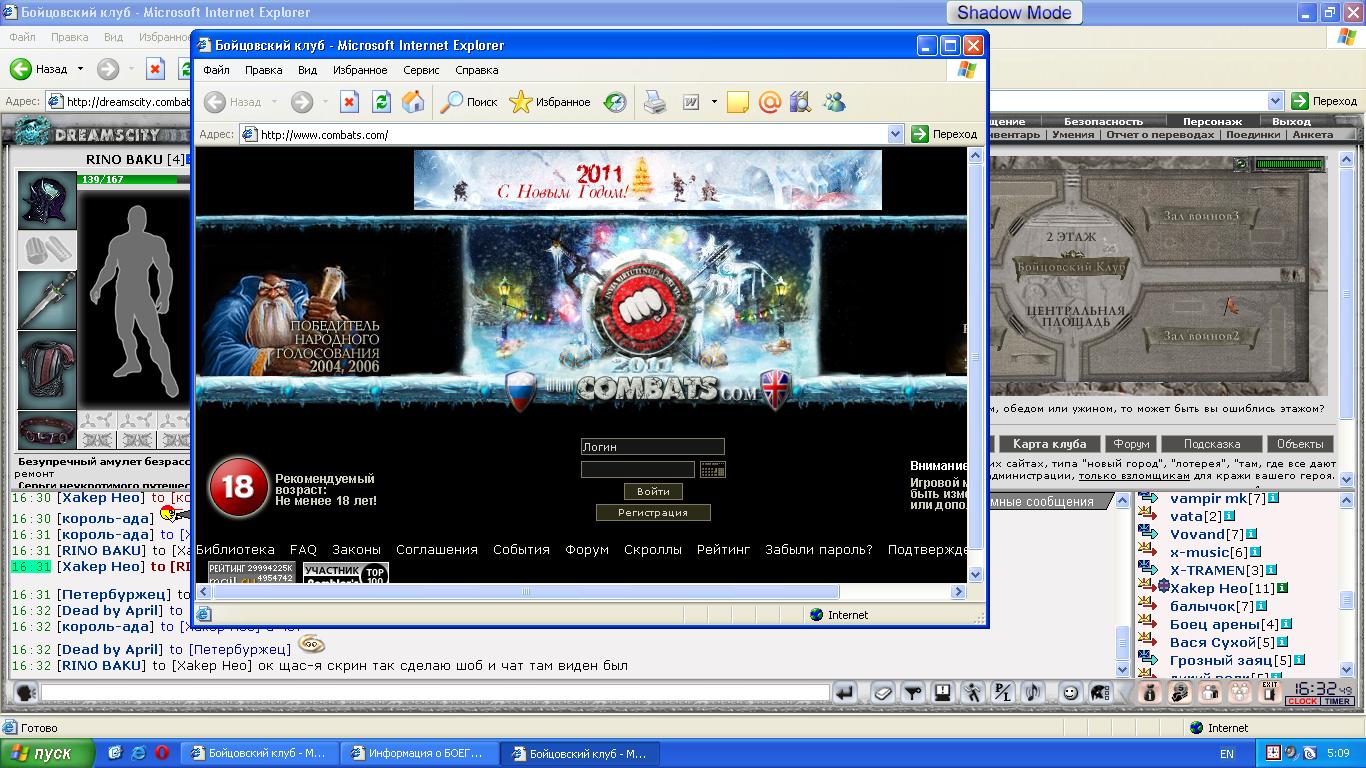Image resolution: width=1366 pixels, height=768 pixels.
Task: Click the Войти login button
Action: (653, 491)
